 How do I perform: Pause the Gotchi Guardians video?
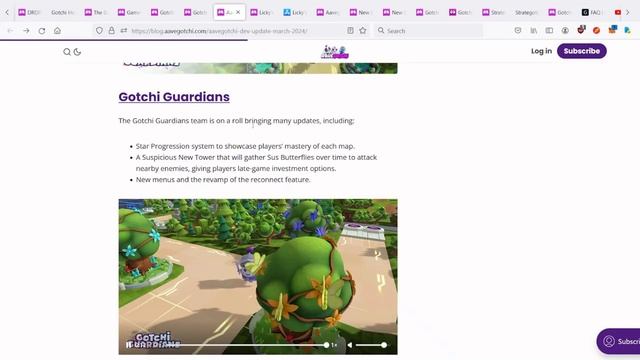pyautogui.click(x=129, y=345)
